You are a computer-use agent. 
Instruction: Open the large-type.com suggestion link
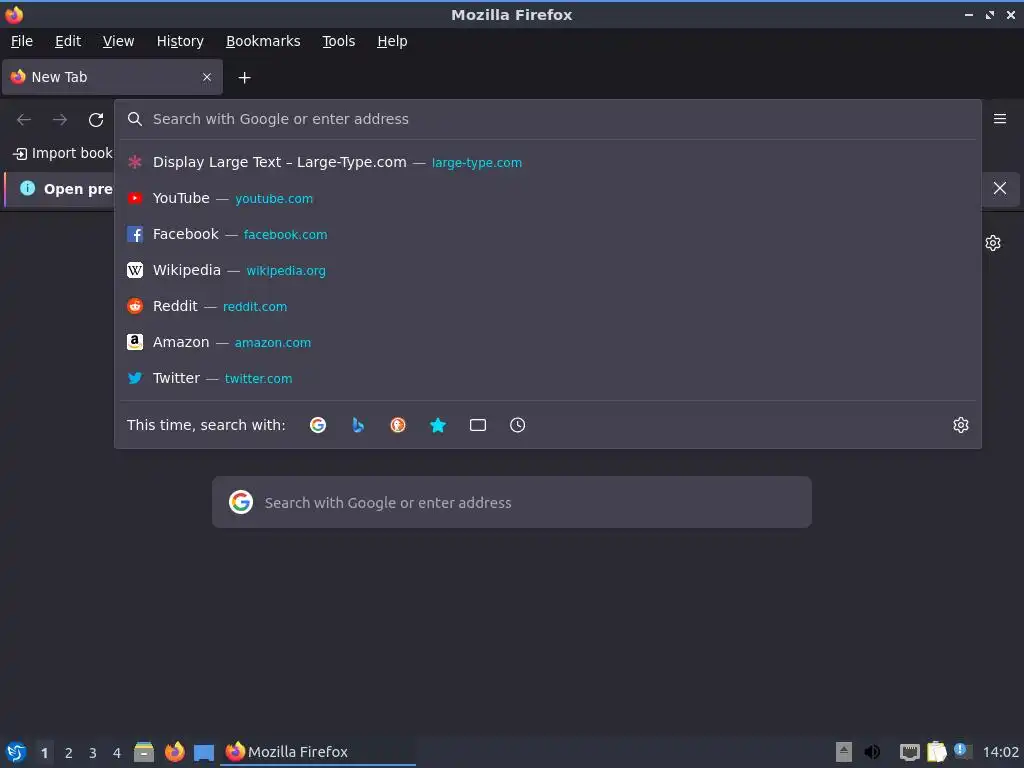pos(477,163)
